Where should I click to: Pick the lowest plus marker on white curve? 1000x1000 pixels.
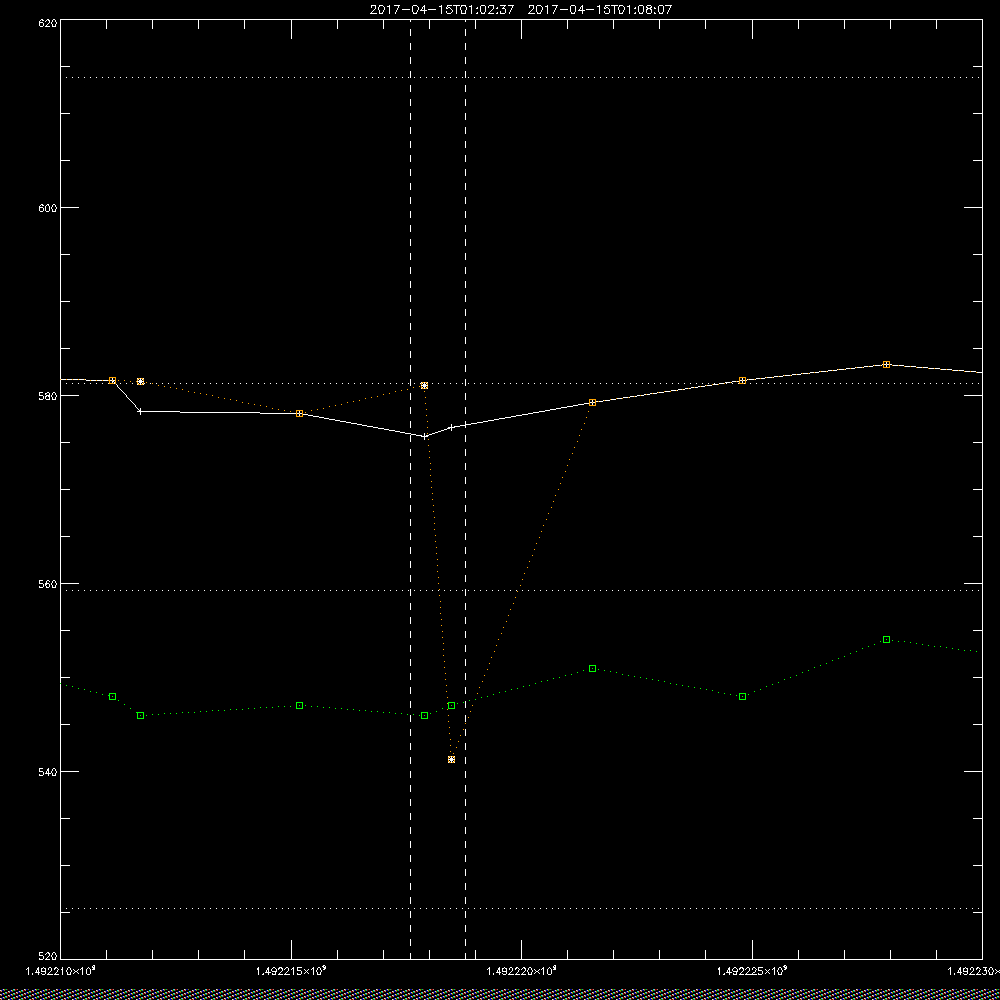pyautogui.click(x=425, y=436)
